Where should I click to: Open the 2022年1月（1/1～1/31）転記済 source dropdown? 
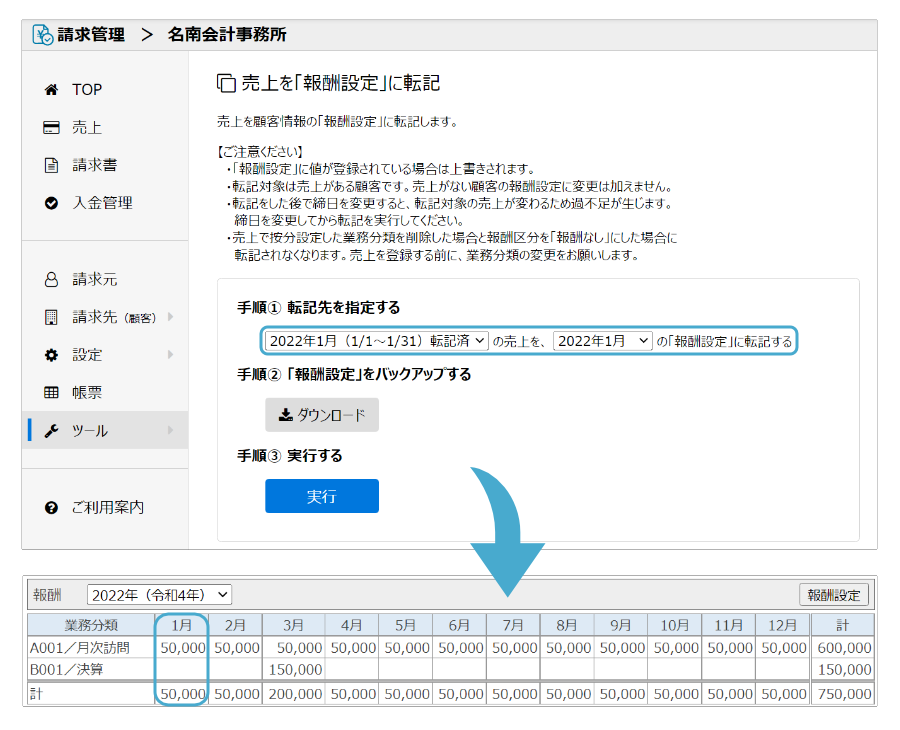377,341
